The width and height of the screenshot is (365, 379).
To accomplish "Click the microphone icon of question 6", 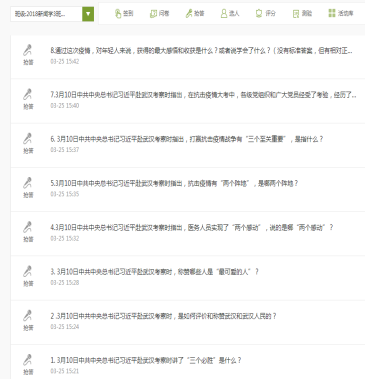I will (x=28, y=139).
